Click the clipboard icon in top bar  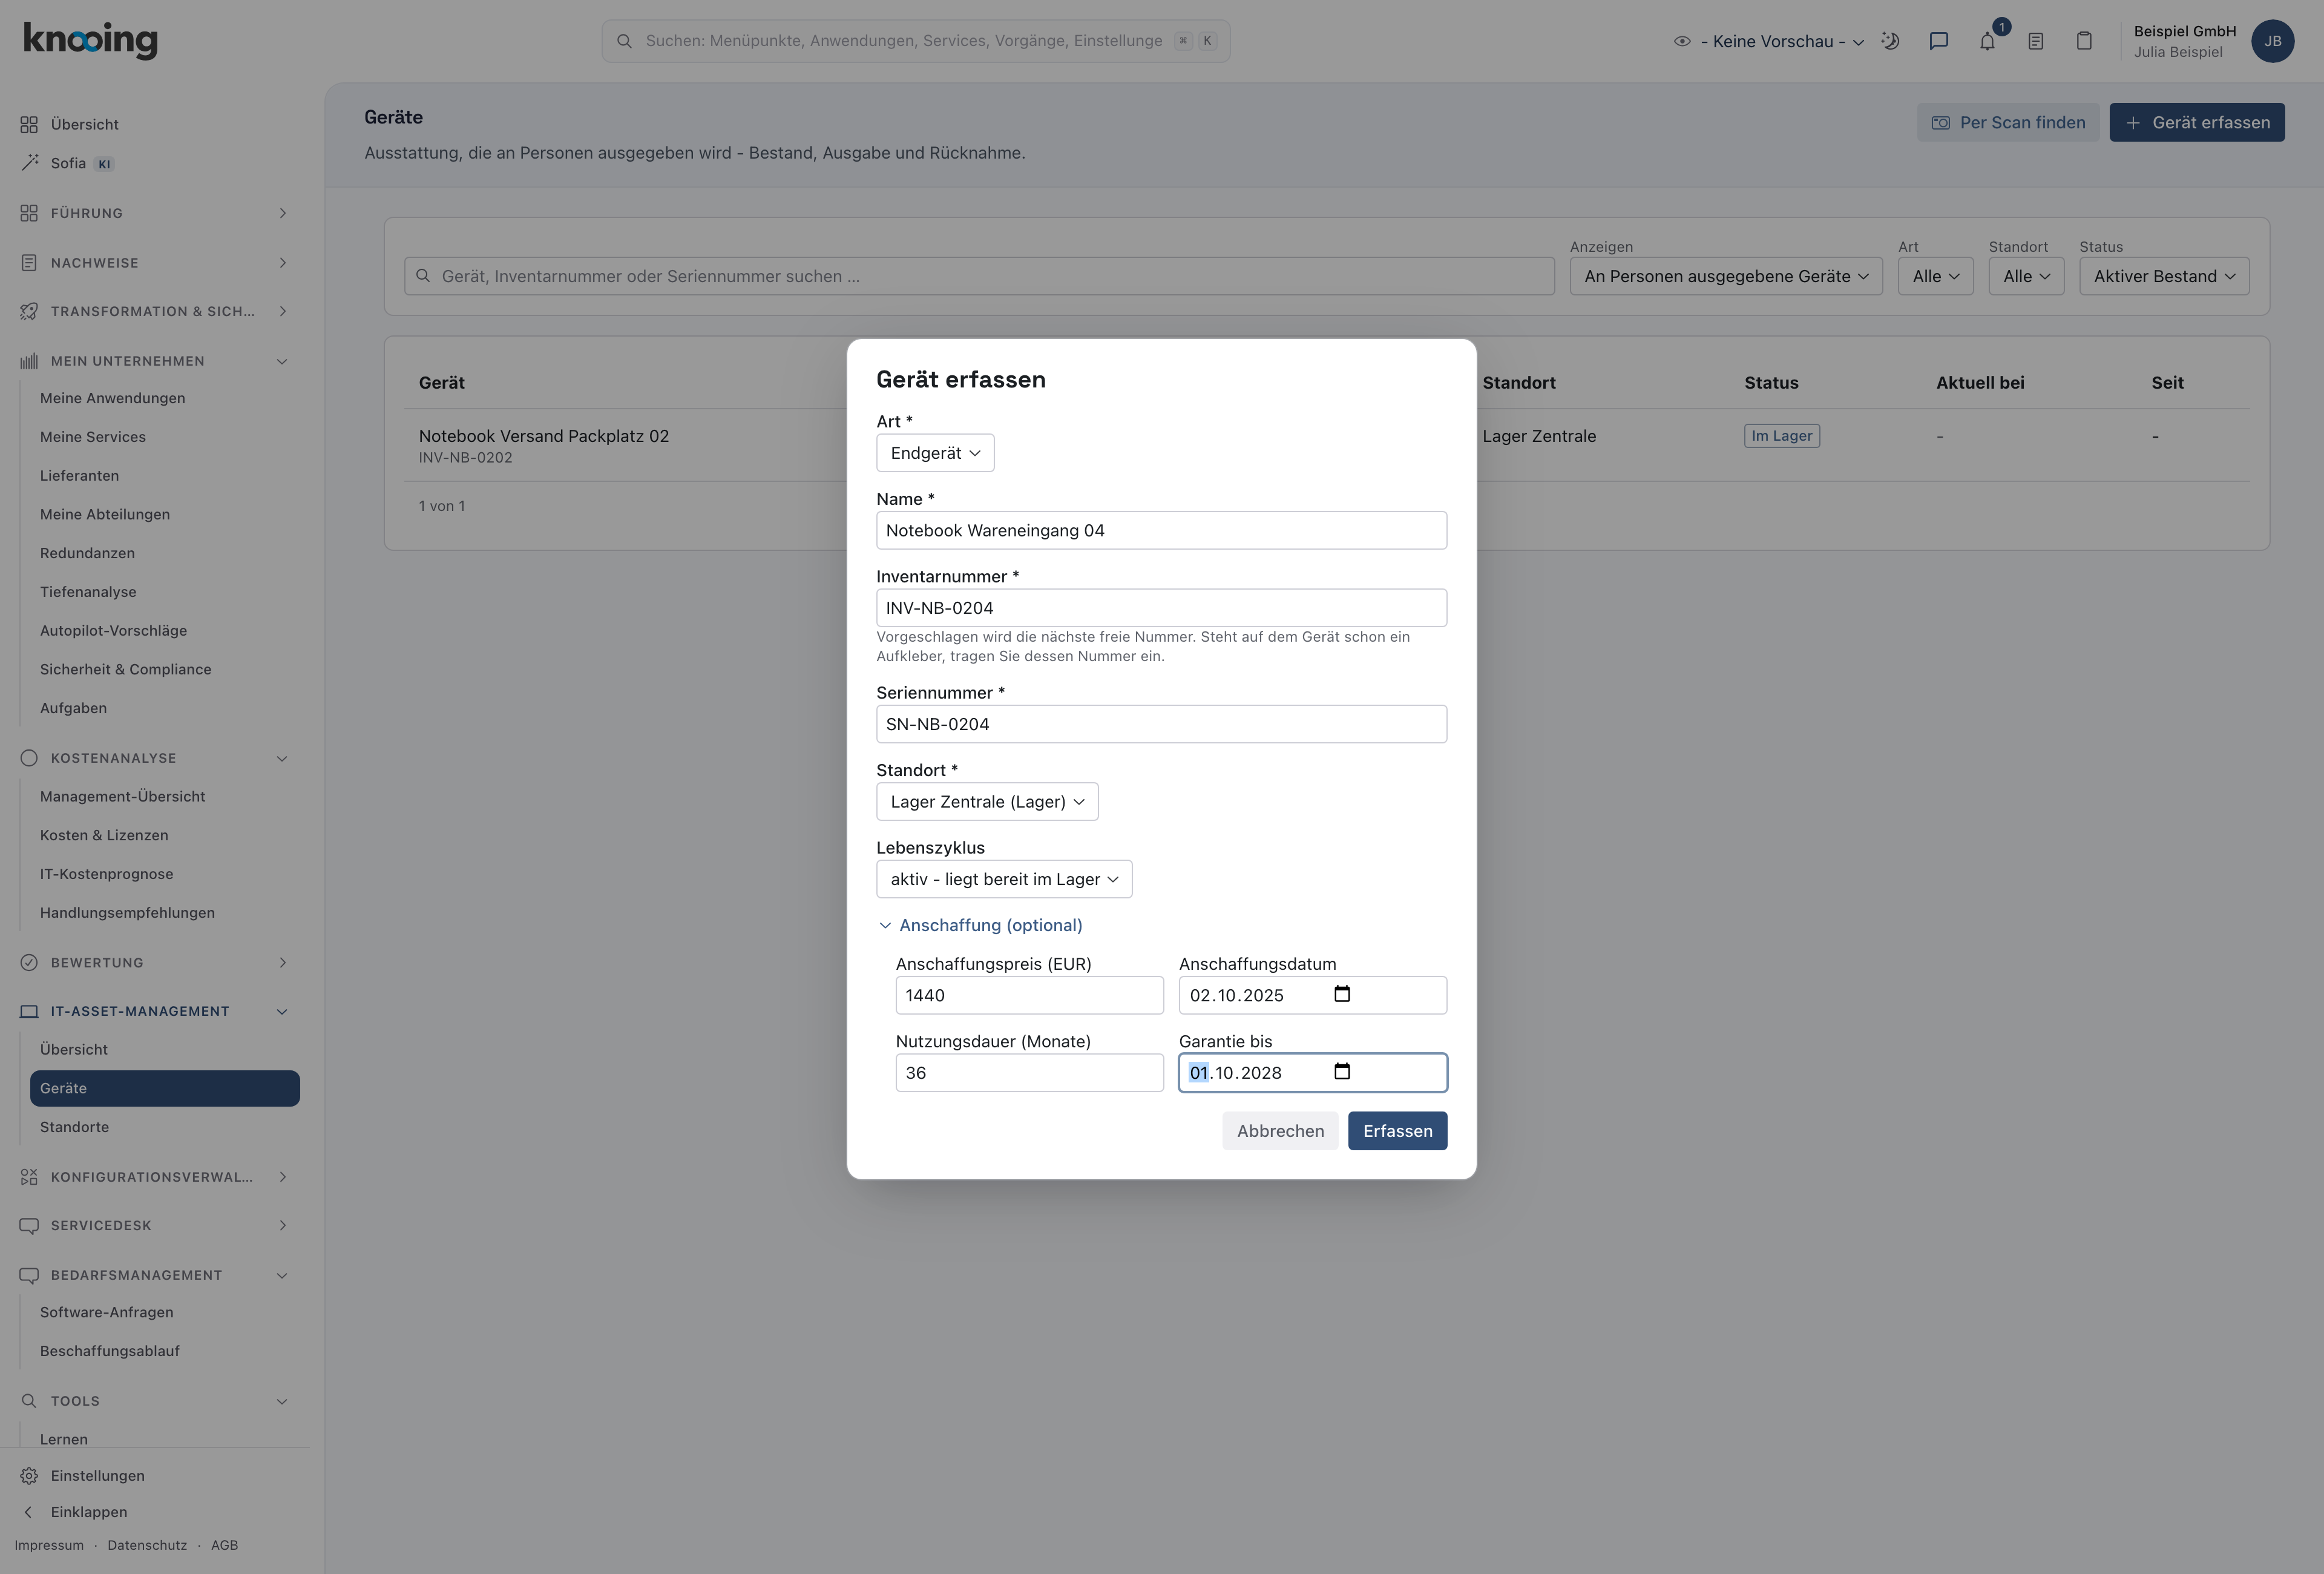(2084, 41)
